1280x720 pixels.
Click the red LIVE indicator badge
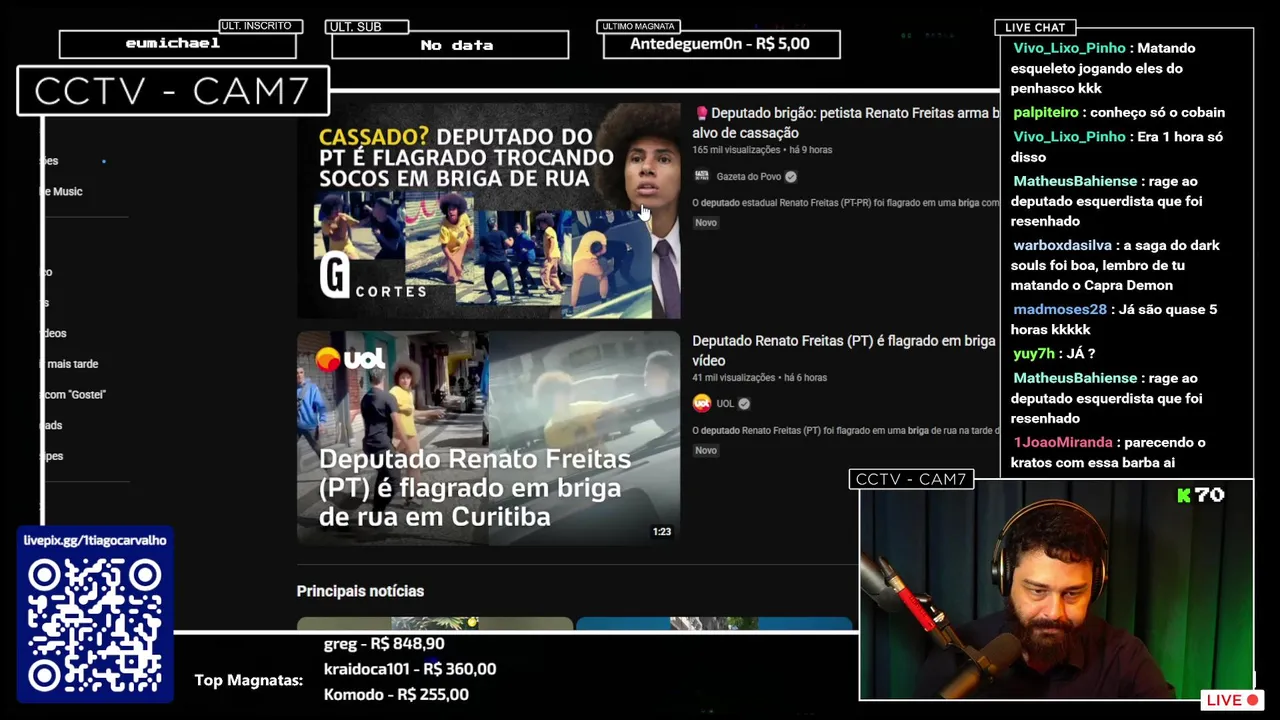click(1233, 700)
